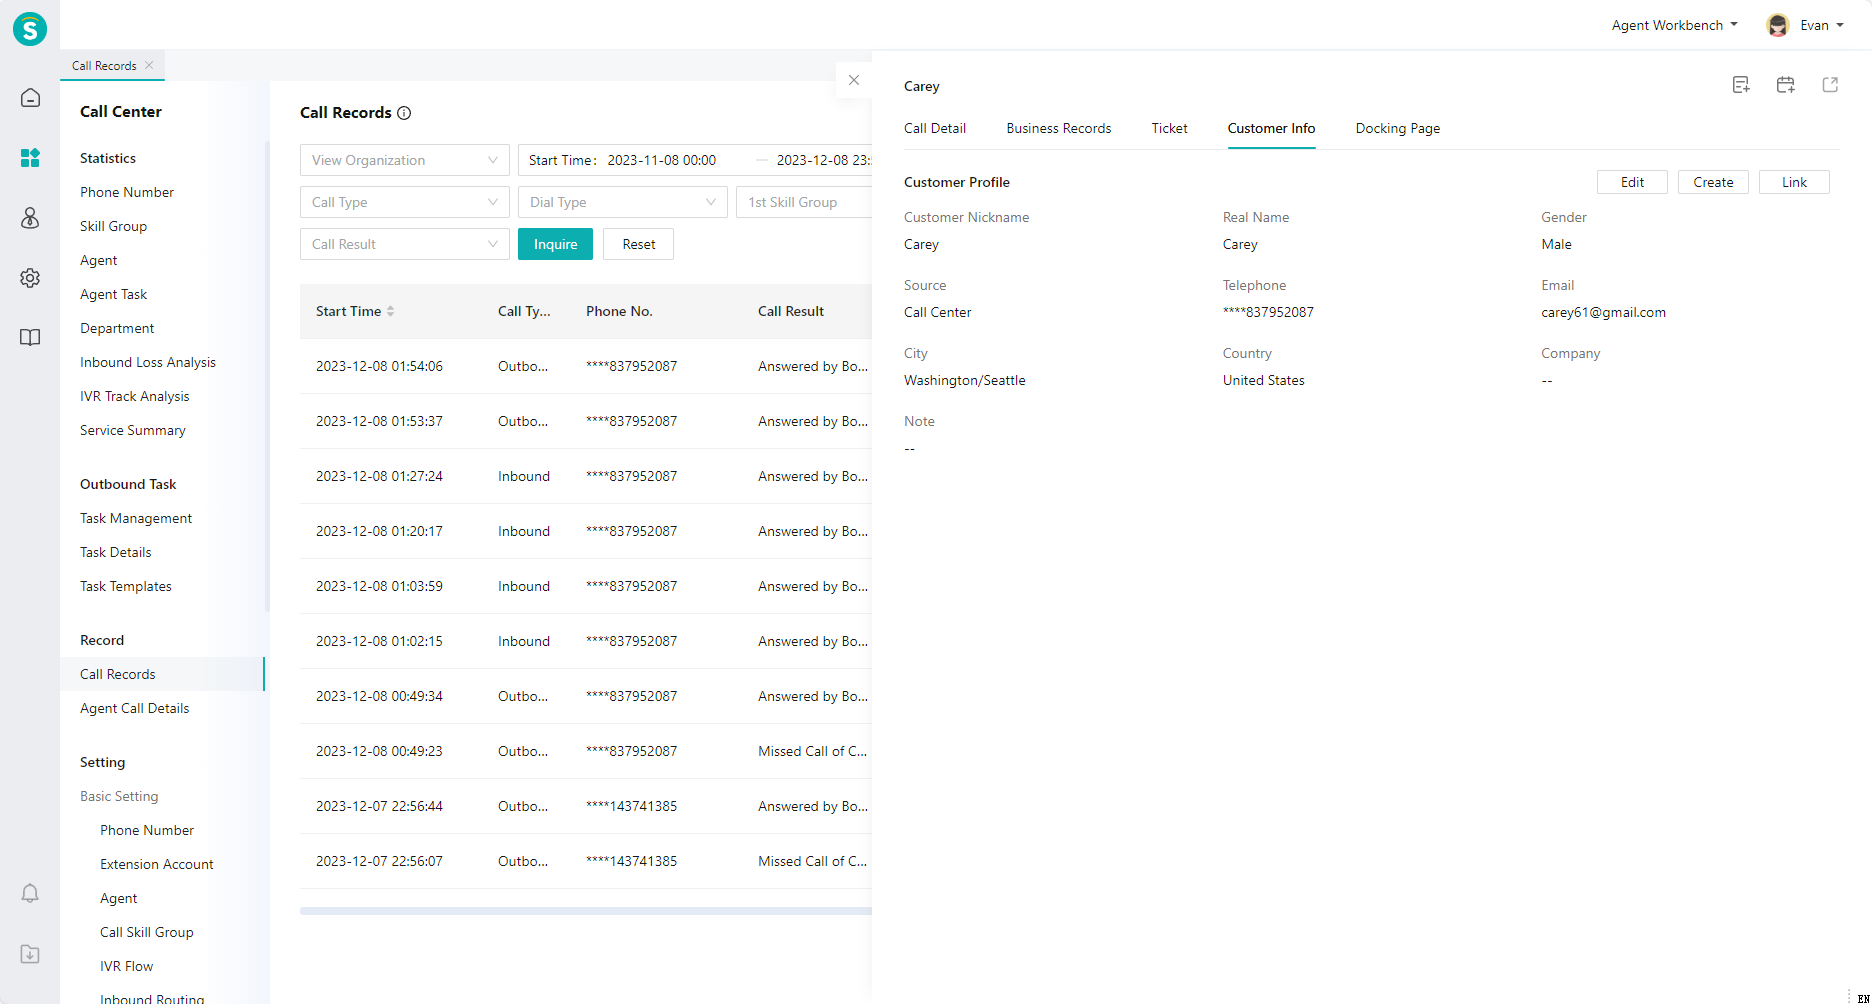Open the settings gear icon in left rail
Viewport: 1872px width, 1004px height.
30,278
